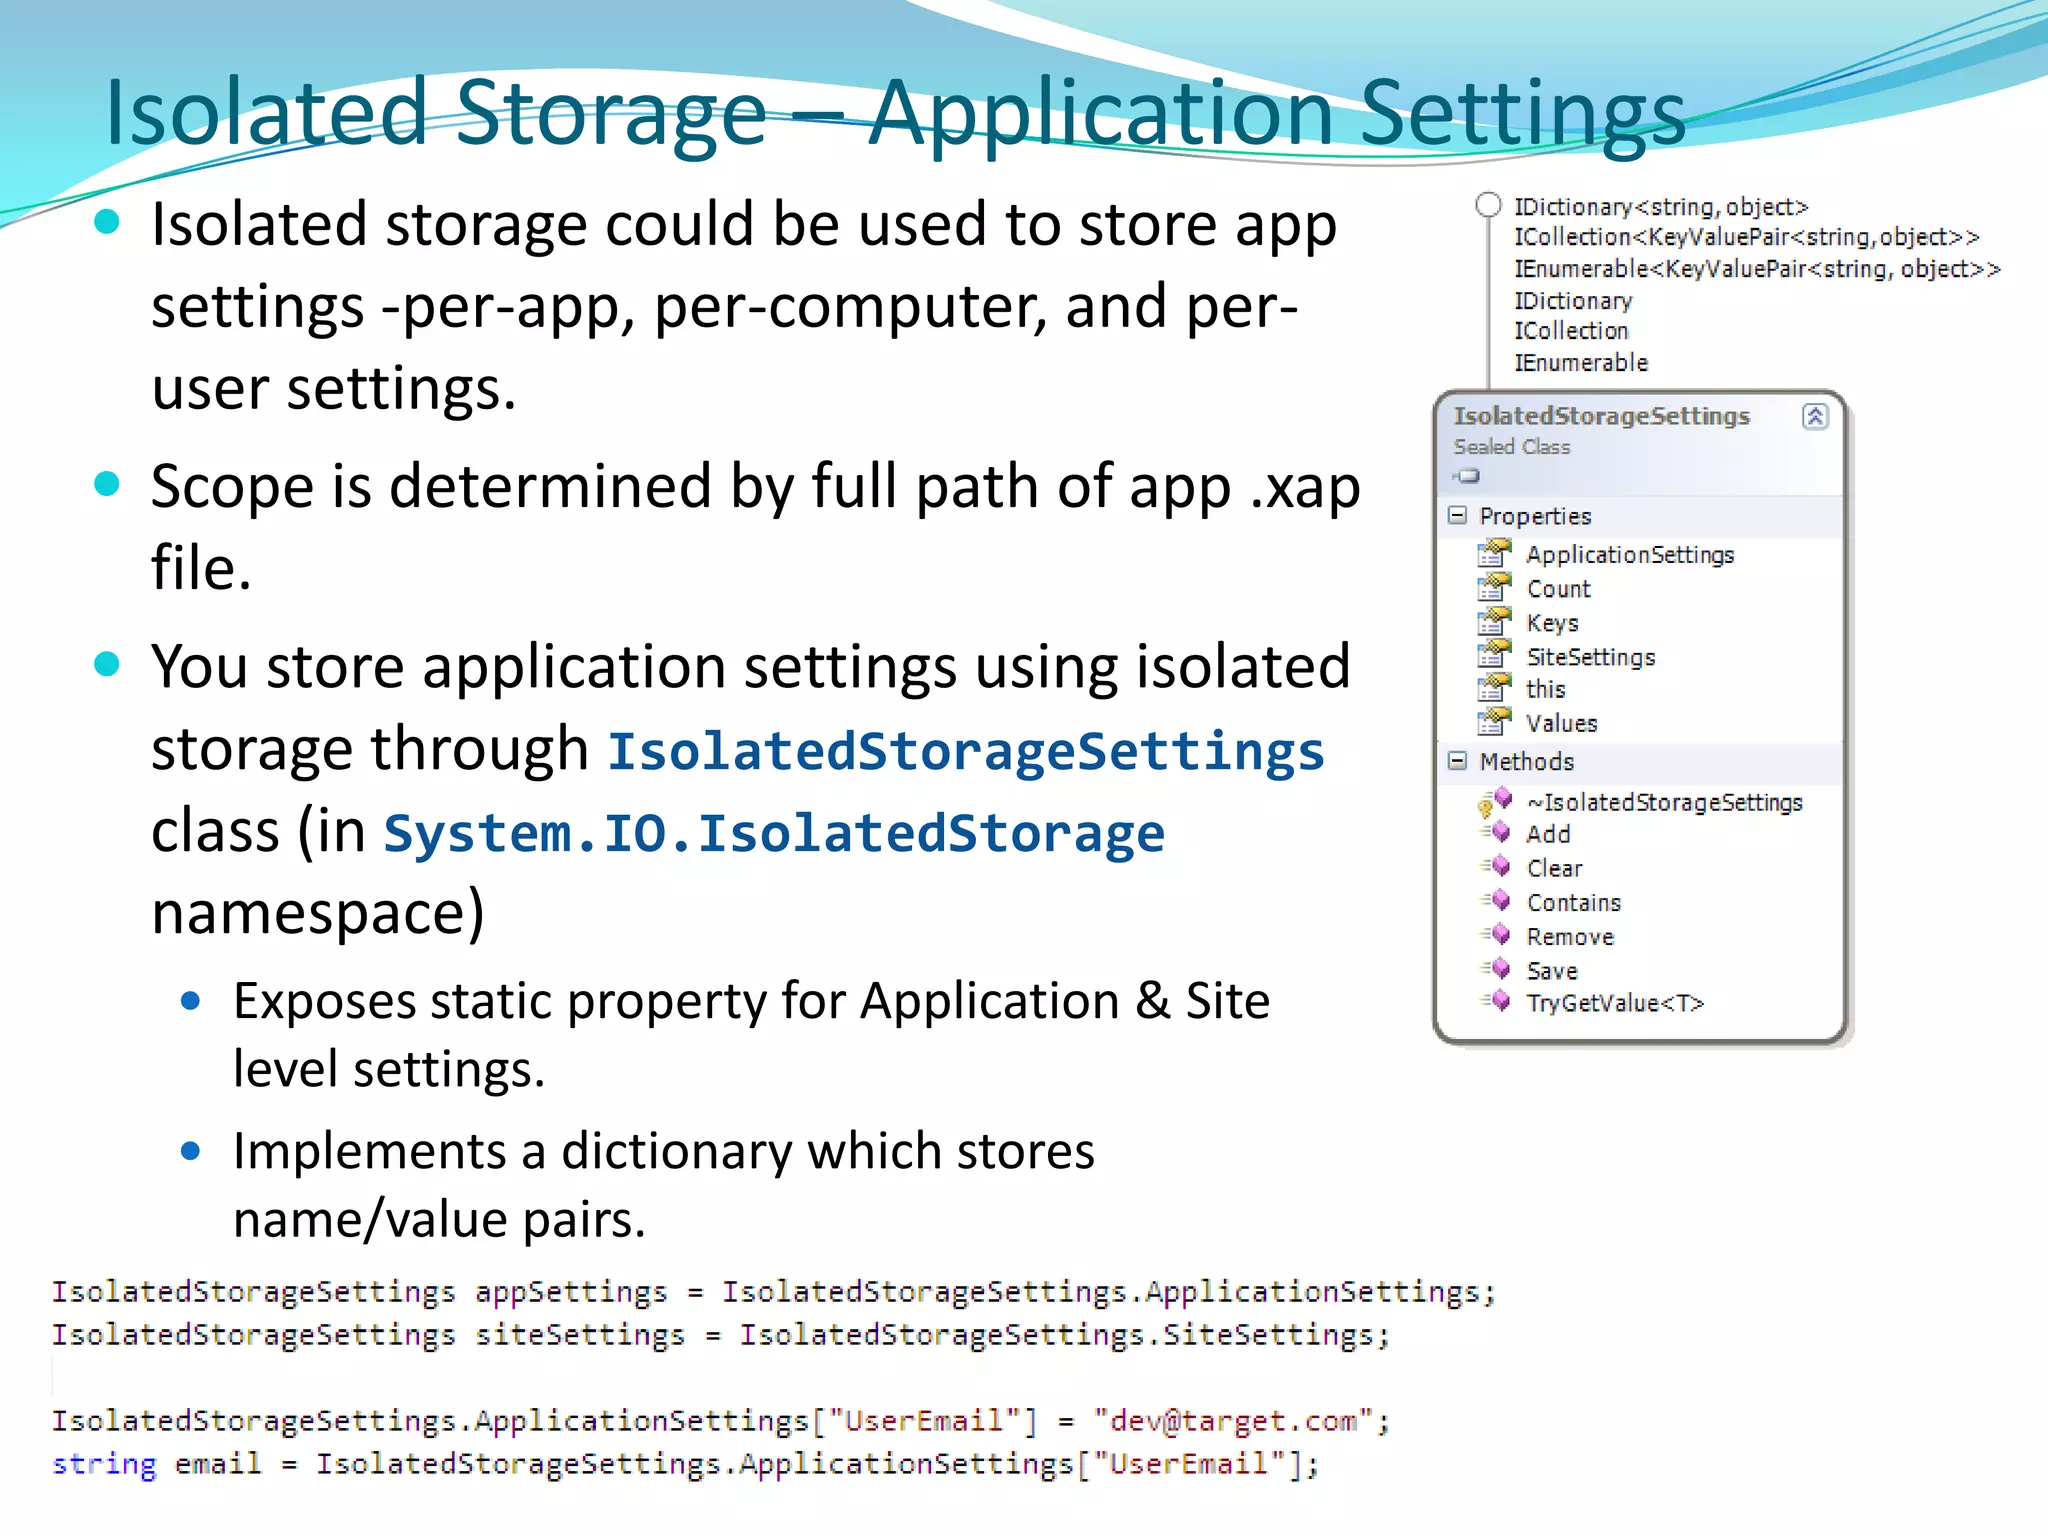The width and height of the screenshot is (2048, 1536).
Task: Collapse the IsolatedStorageSettings class box chevron
Action: pos(1815,416)
